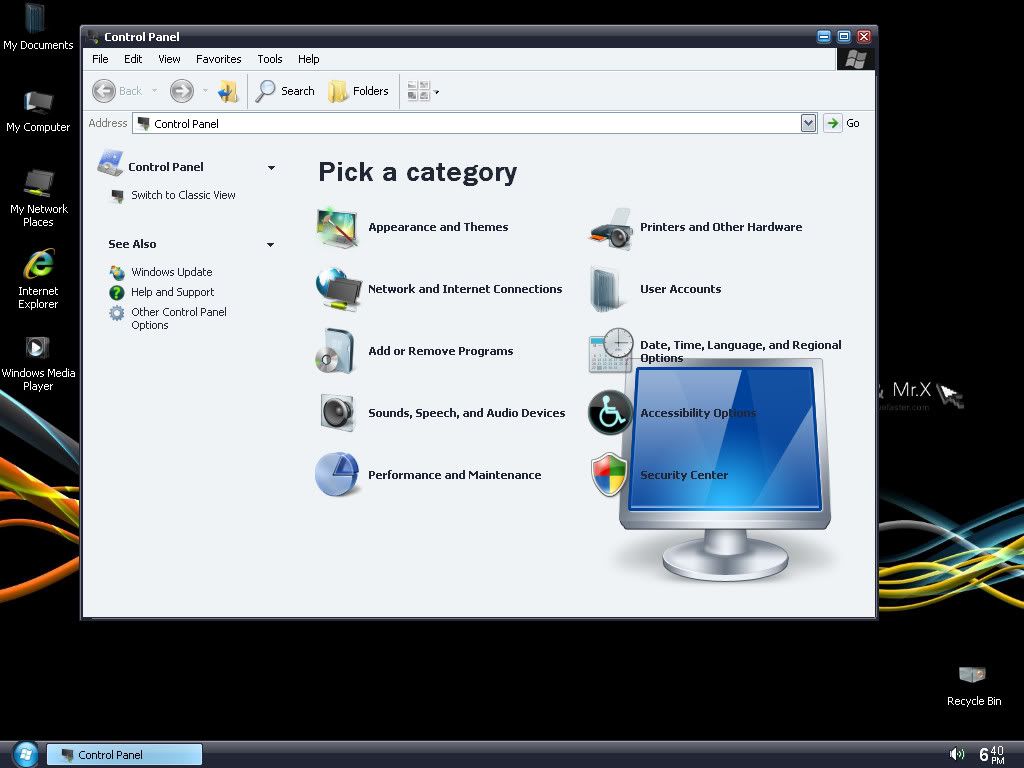Open the Date, Time, Language clock icon
The image size is (1024, 768).
click(611, 351)
